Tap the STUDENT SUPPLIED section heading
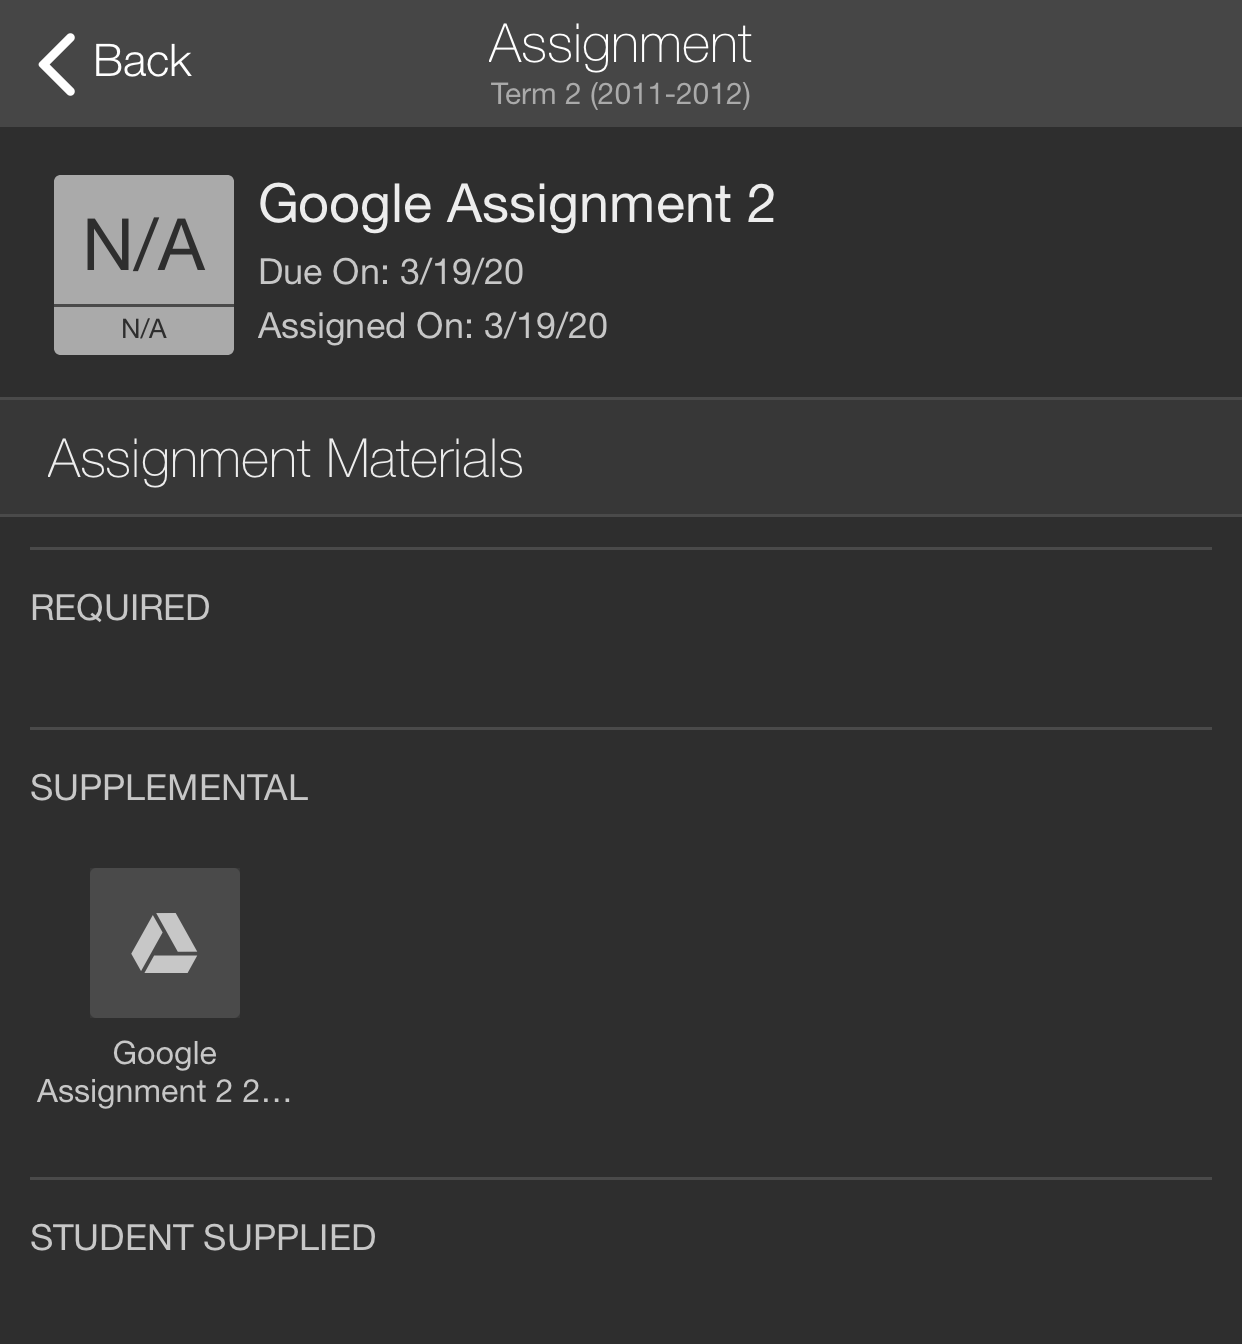1242x1344 pixels. point(203,1238)
